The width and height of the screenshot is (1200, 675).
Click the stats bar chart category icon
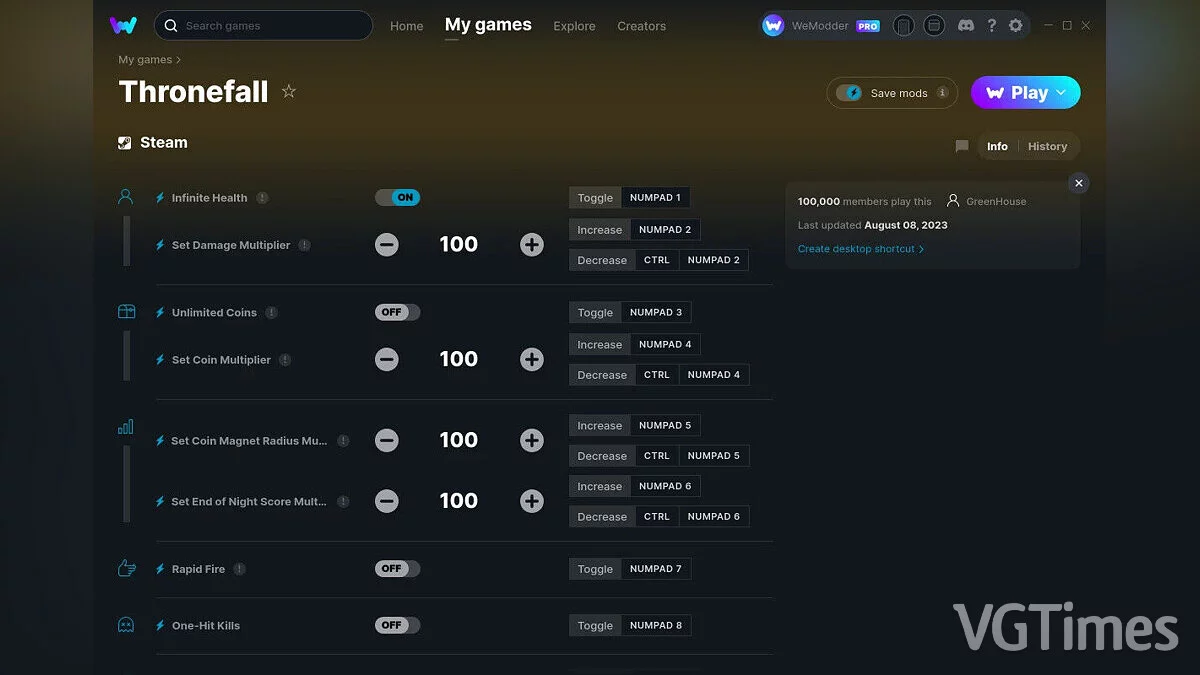(126, 427)
